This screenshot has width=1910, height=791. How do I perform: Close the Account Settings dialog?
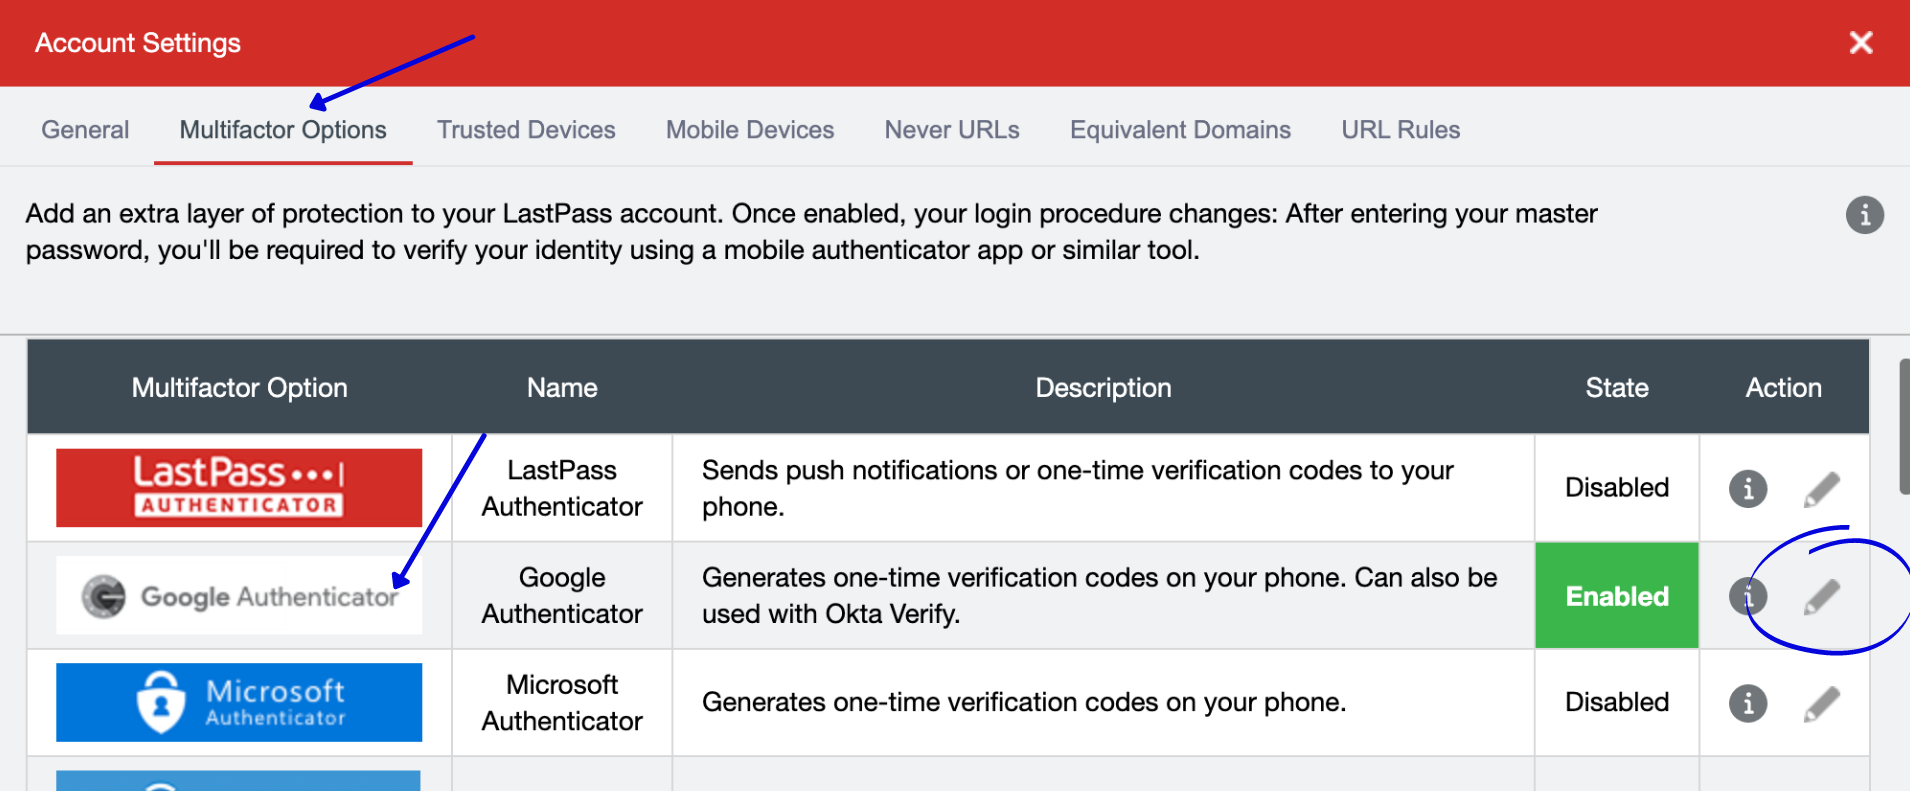[x=1861, y=42]
